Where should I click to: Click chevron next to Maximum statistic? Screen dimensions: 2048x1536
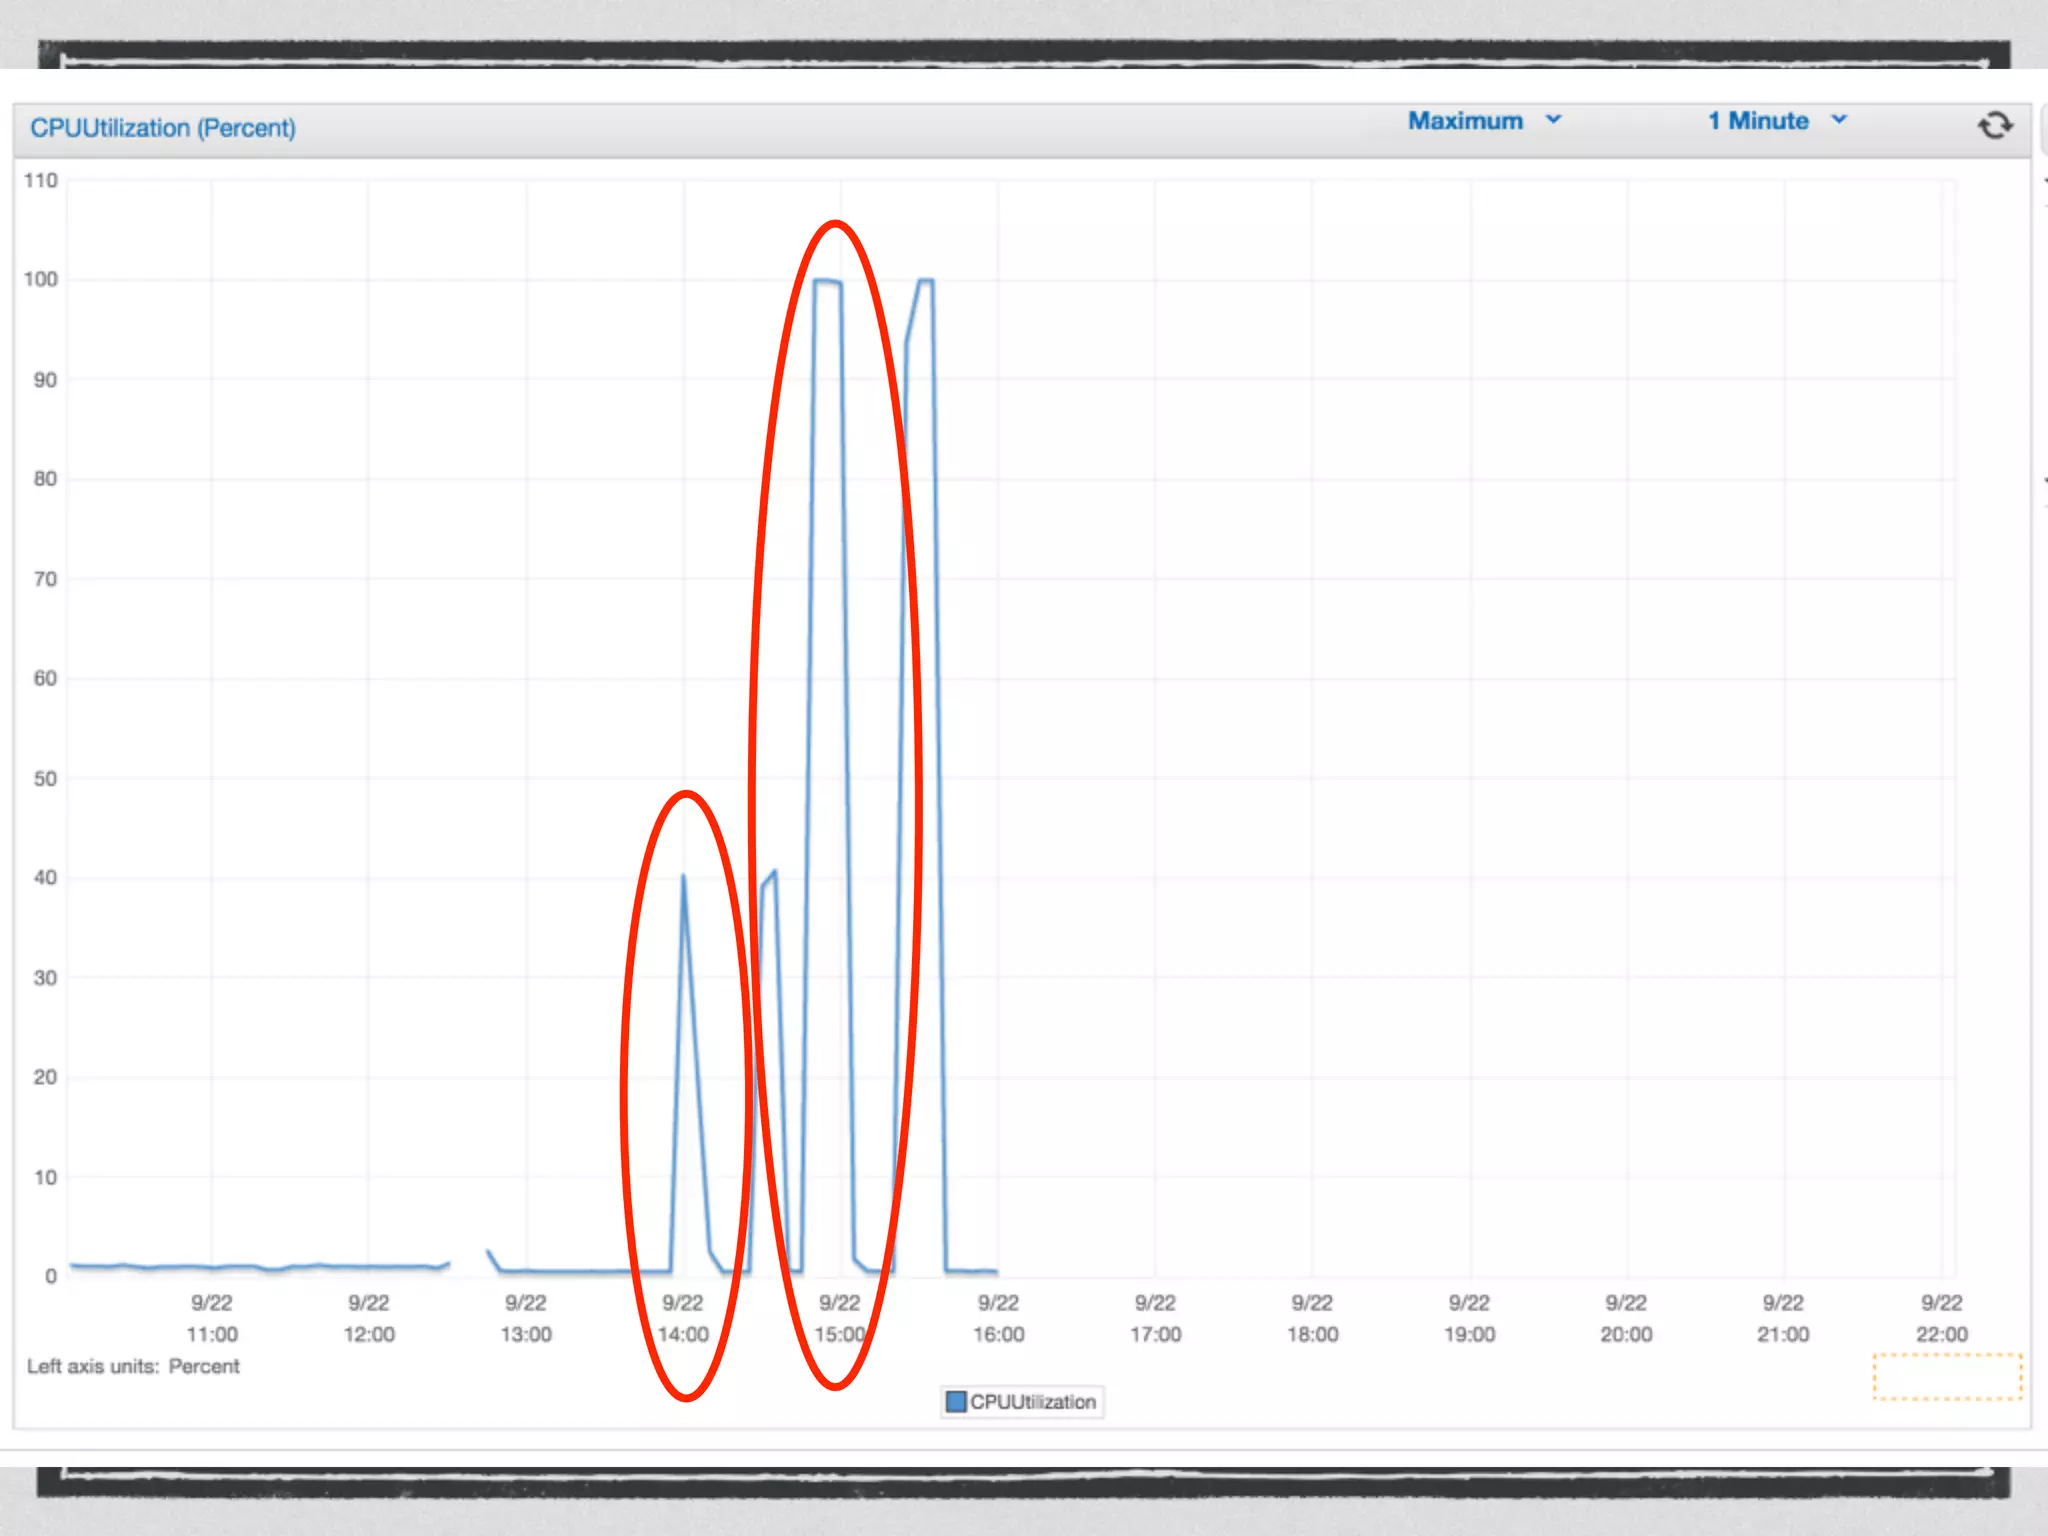(x=1553, y=120)
